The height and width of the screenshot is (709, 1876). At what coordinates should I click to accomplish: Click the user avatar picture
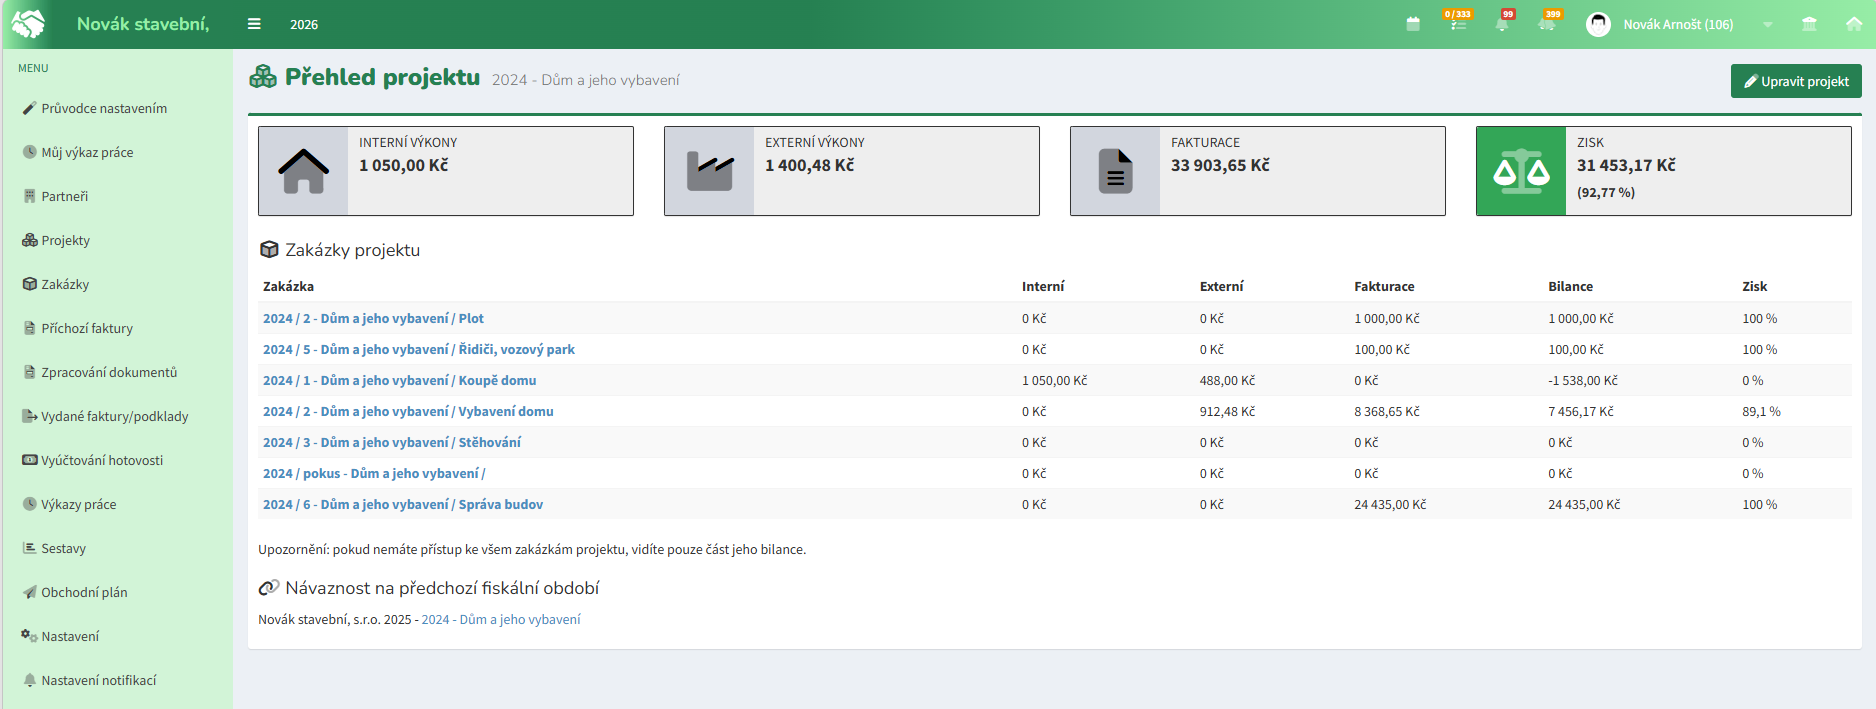(x=1598, y=24)
